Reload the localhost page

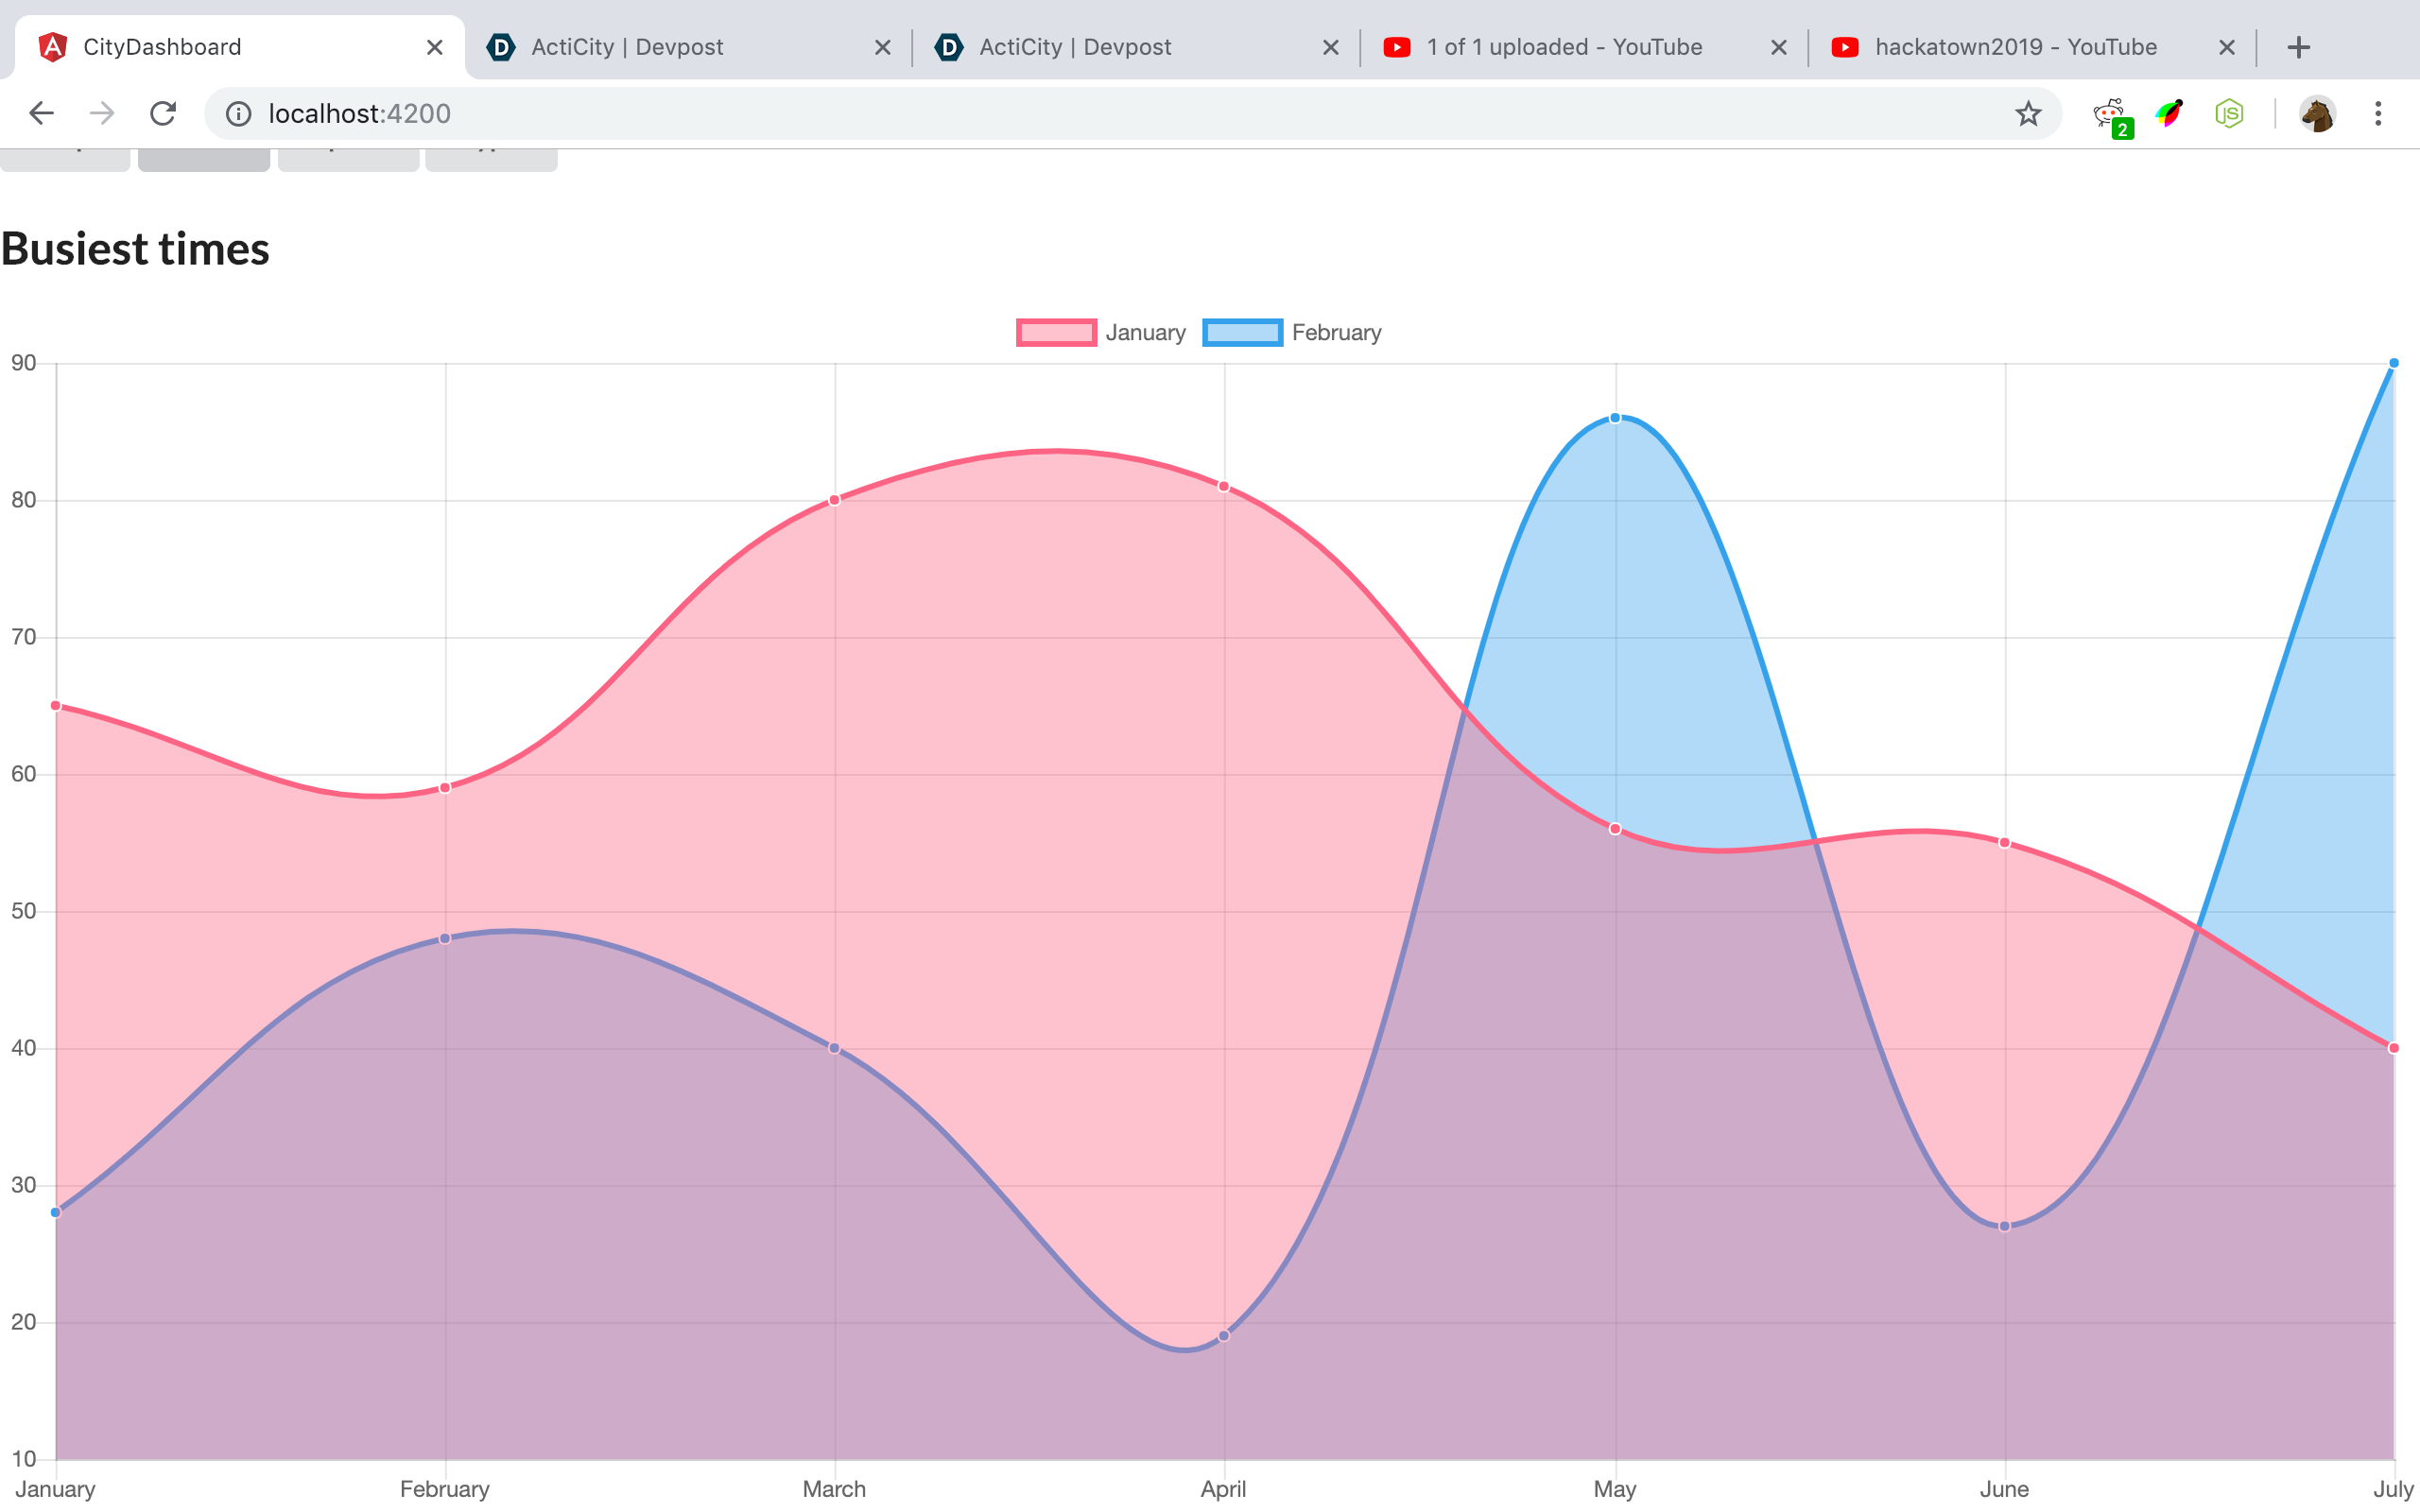tap(163, 113)
